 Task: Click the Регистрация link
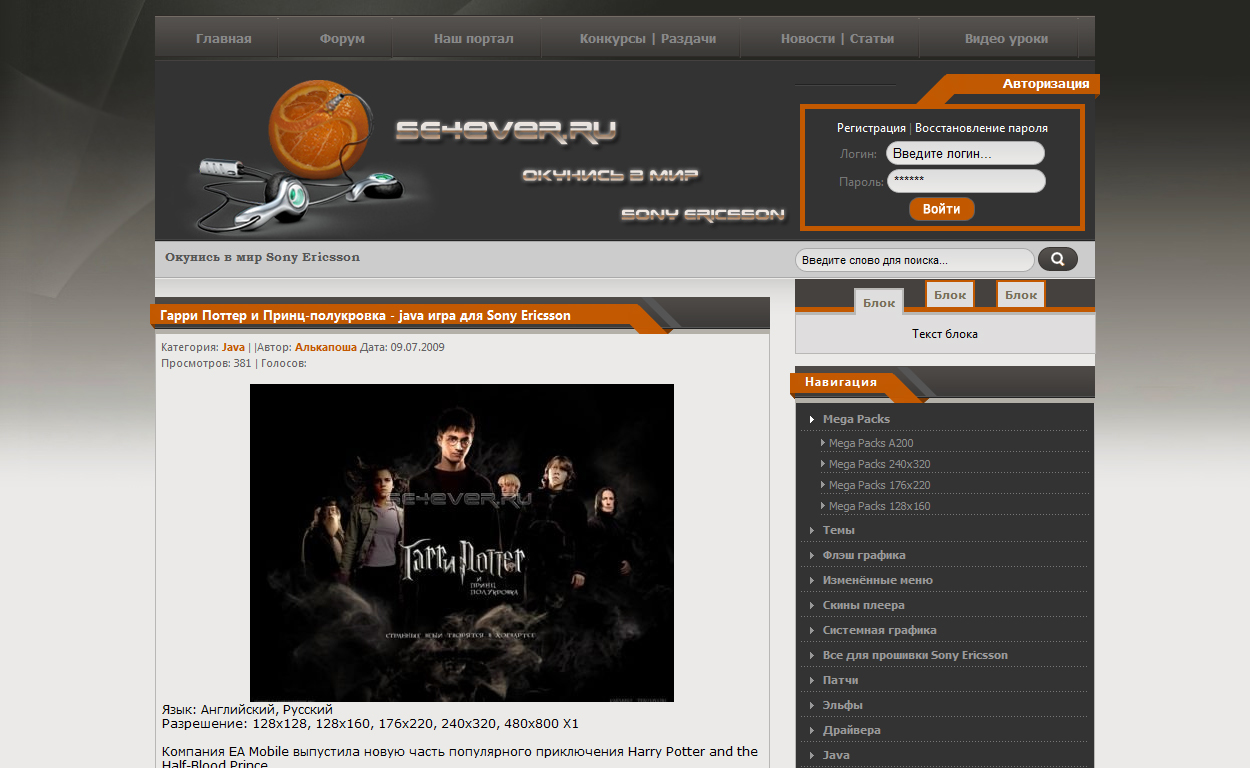point(871,128)
